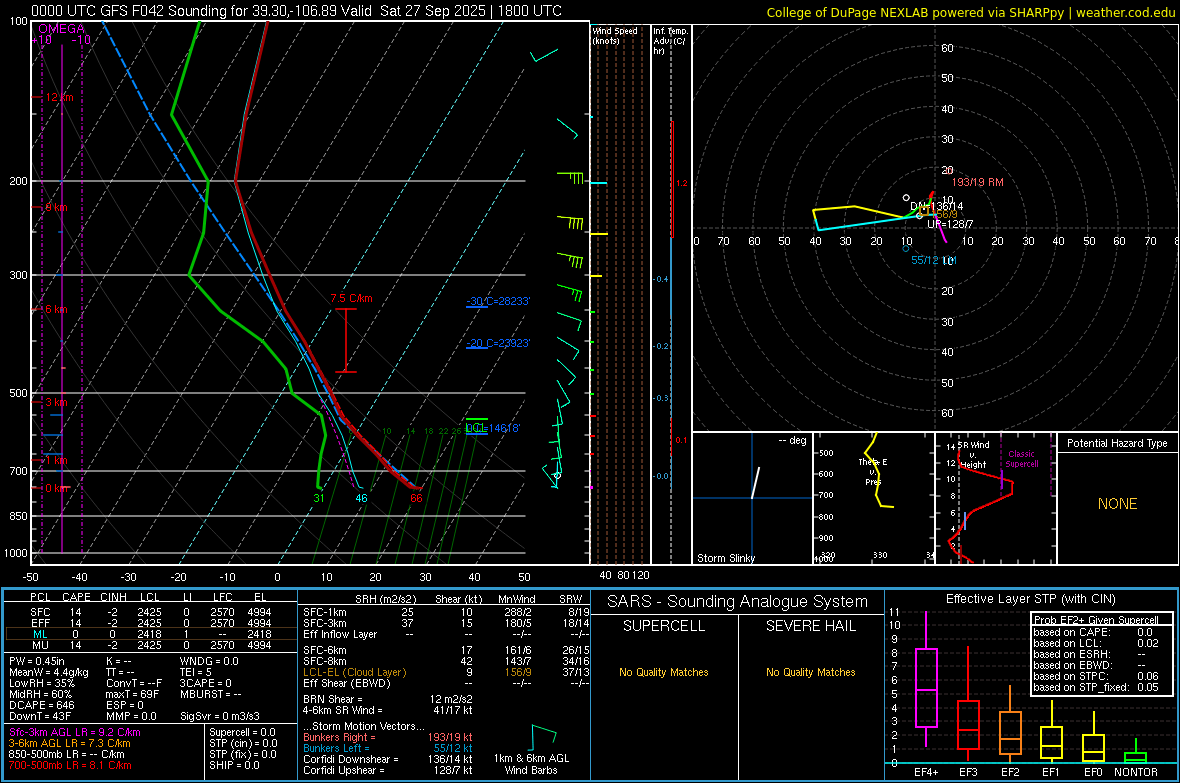The image size is (1180, 783).
Task: Click the UP=128/7 hodograph label
Action: tap(950, 224)
